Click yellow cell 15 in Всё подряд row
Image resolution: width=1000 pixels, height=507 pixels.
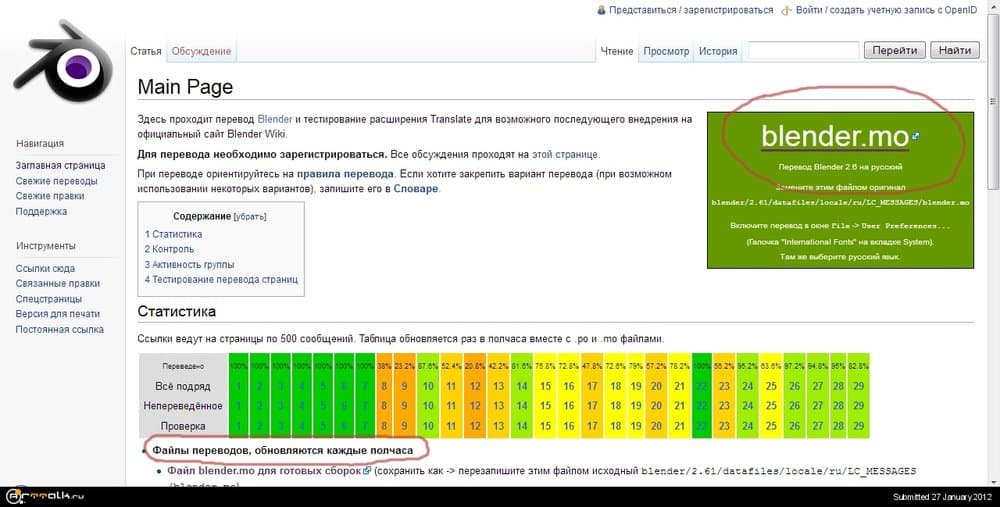coord(545,386)
